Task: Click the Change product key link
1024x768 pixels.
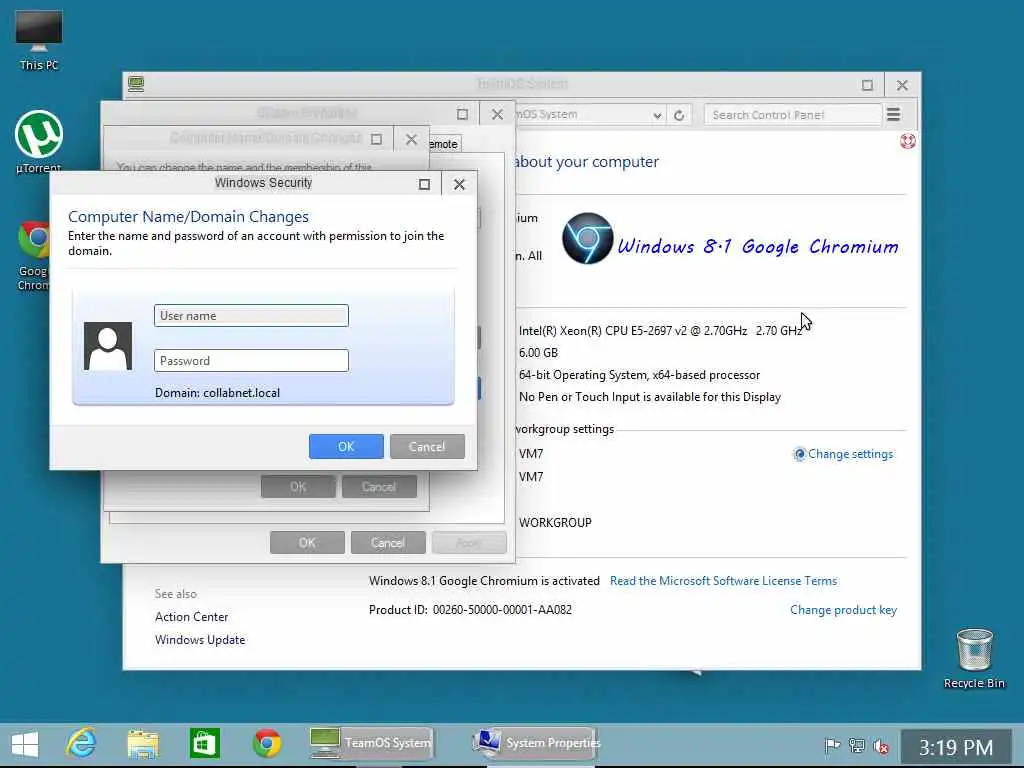Action: 843,610
